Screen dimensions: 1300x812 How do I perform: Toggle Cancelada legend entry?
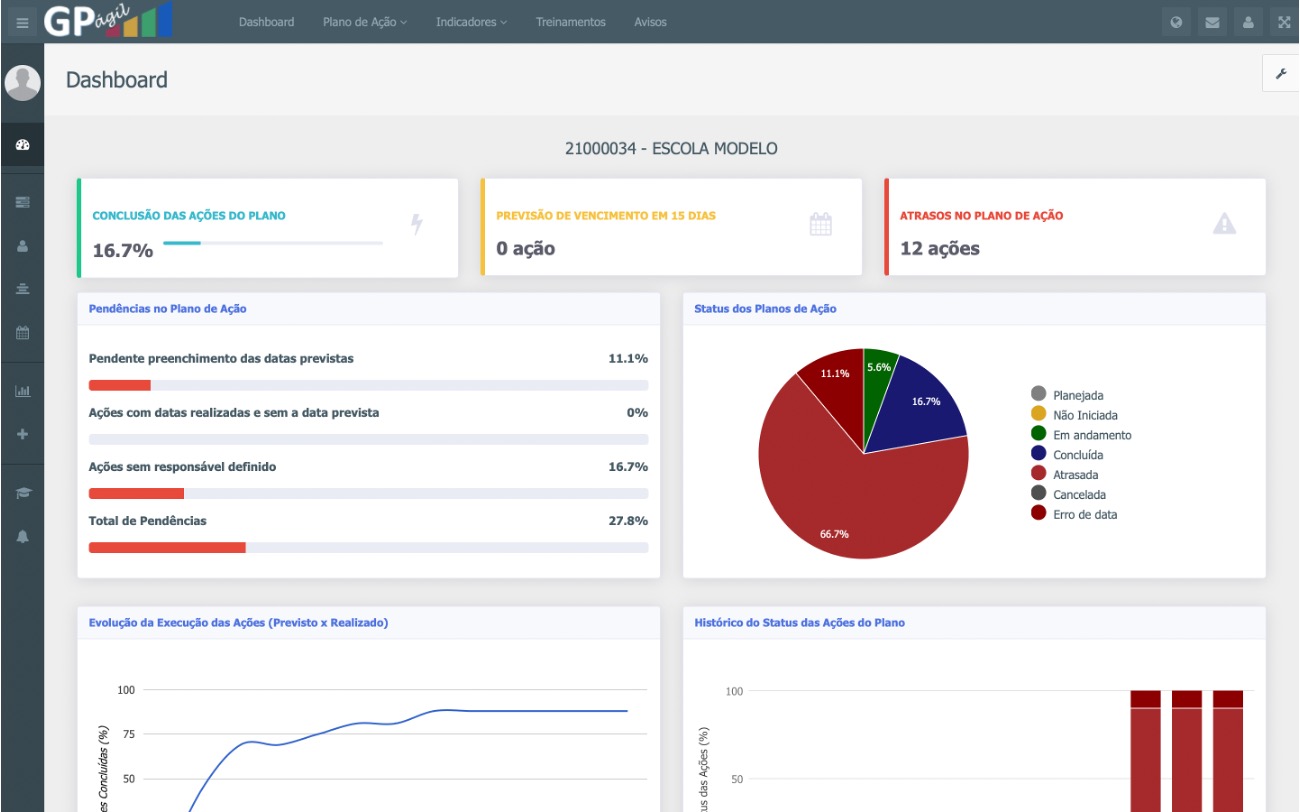tap(1068, 494)
